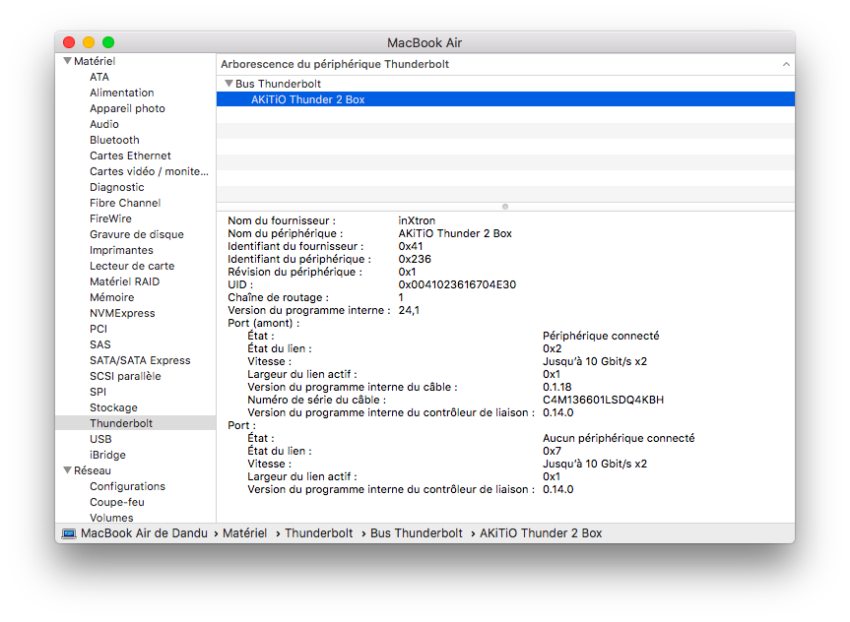Click the status text Périphérique connecté
This screenshot has width=850, height=622.
[601, 336]
